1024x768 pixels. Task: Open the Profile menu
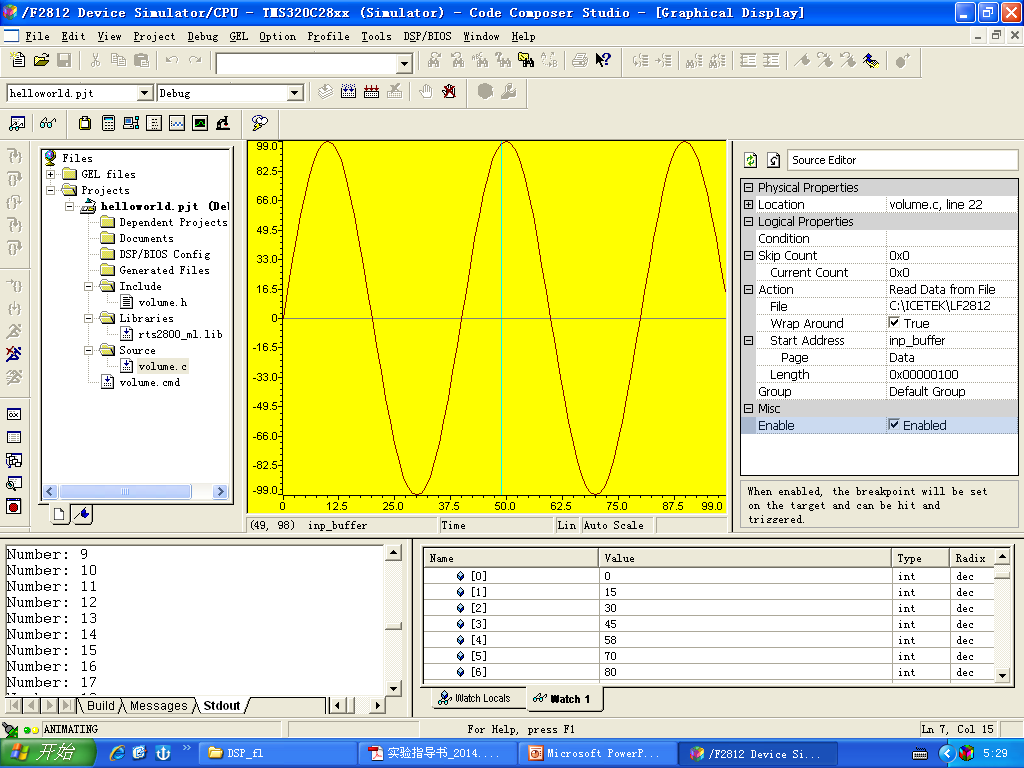[328, 37]
